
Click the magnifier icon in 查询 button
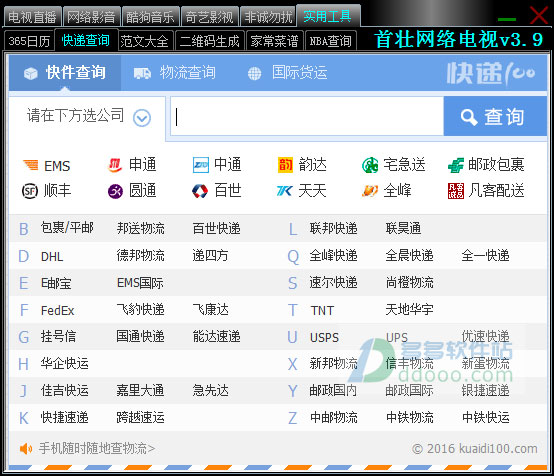pos(469,117)
